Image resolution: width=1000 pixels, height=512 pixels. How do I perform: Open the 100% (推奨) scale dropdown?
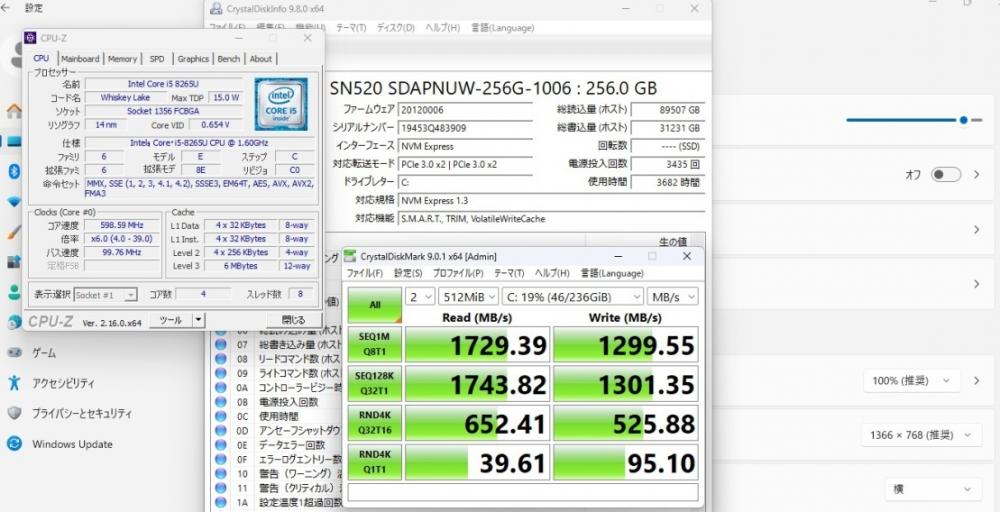(x=911, y=381)
